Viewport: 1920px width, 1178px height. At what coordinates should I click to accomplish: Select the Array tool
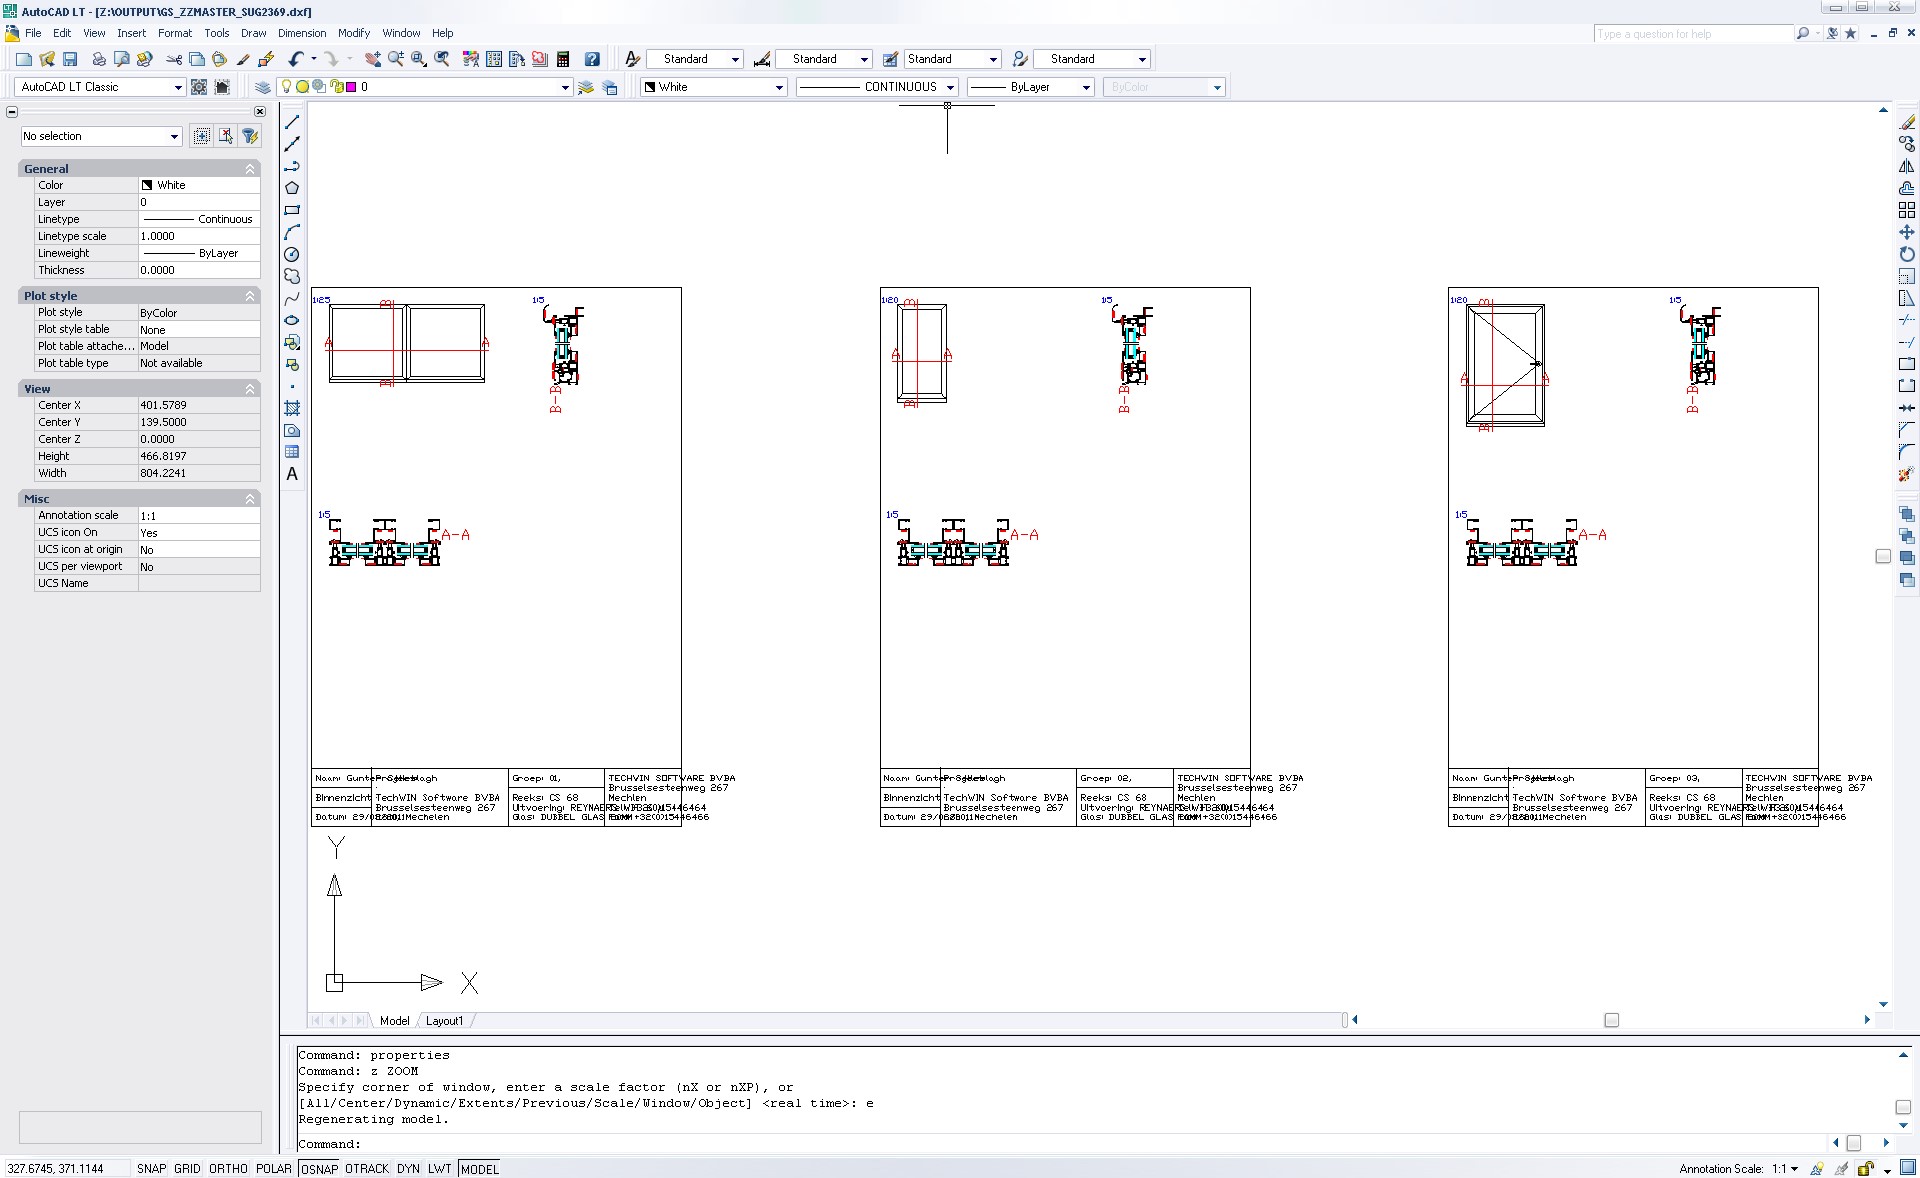click(1907, 210)
